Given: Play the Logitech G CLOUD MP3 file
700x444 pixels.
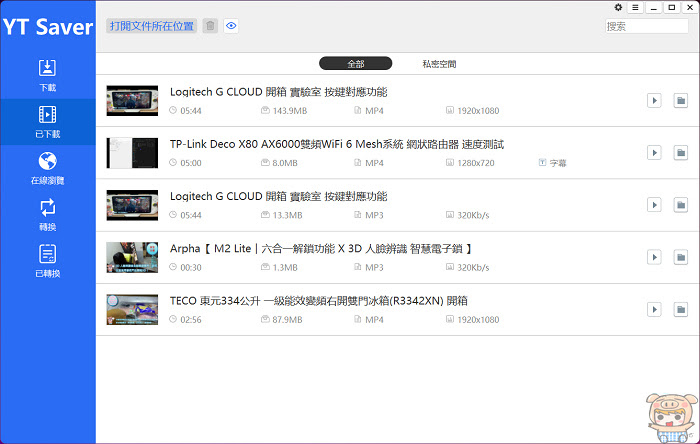Looking at the screenshot, I should [x=654, y=205].
